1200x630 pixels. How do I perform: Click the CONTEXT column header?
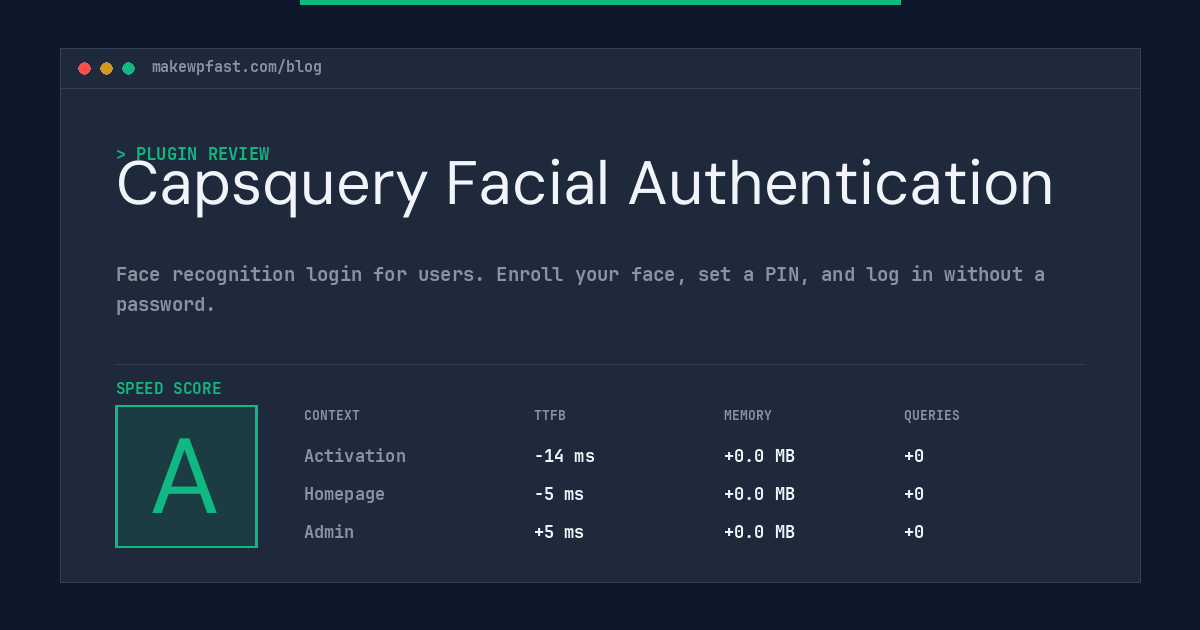tap(332, 416)
